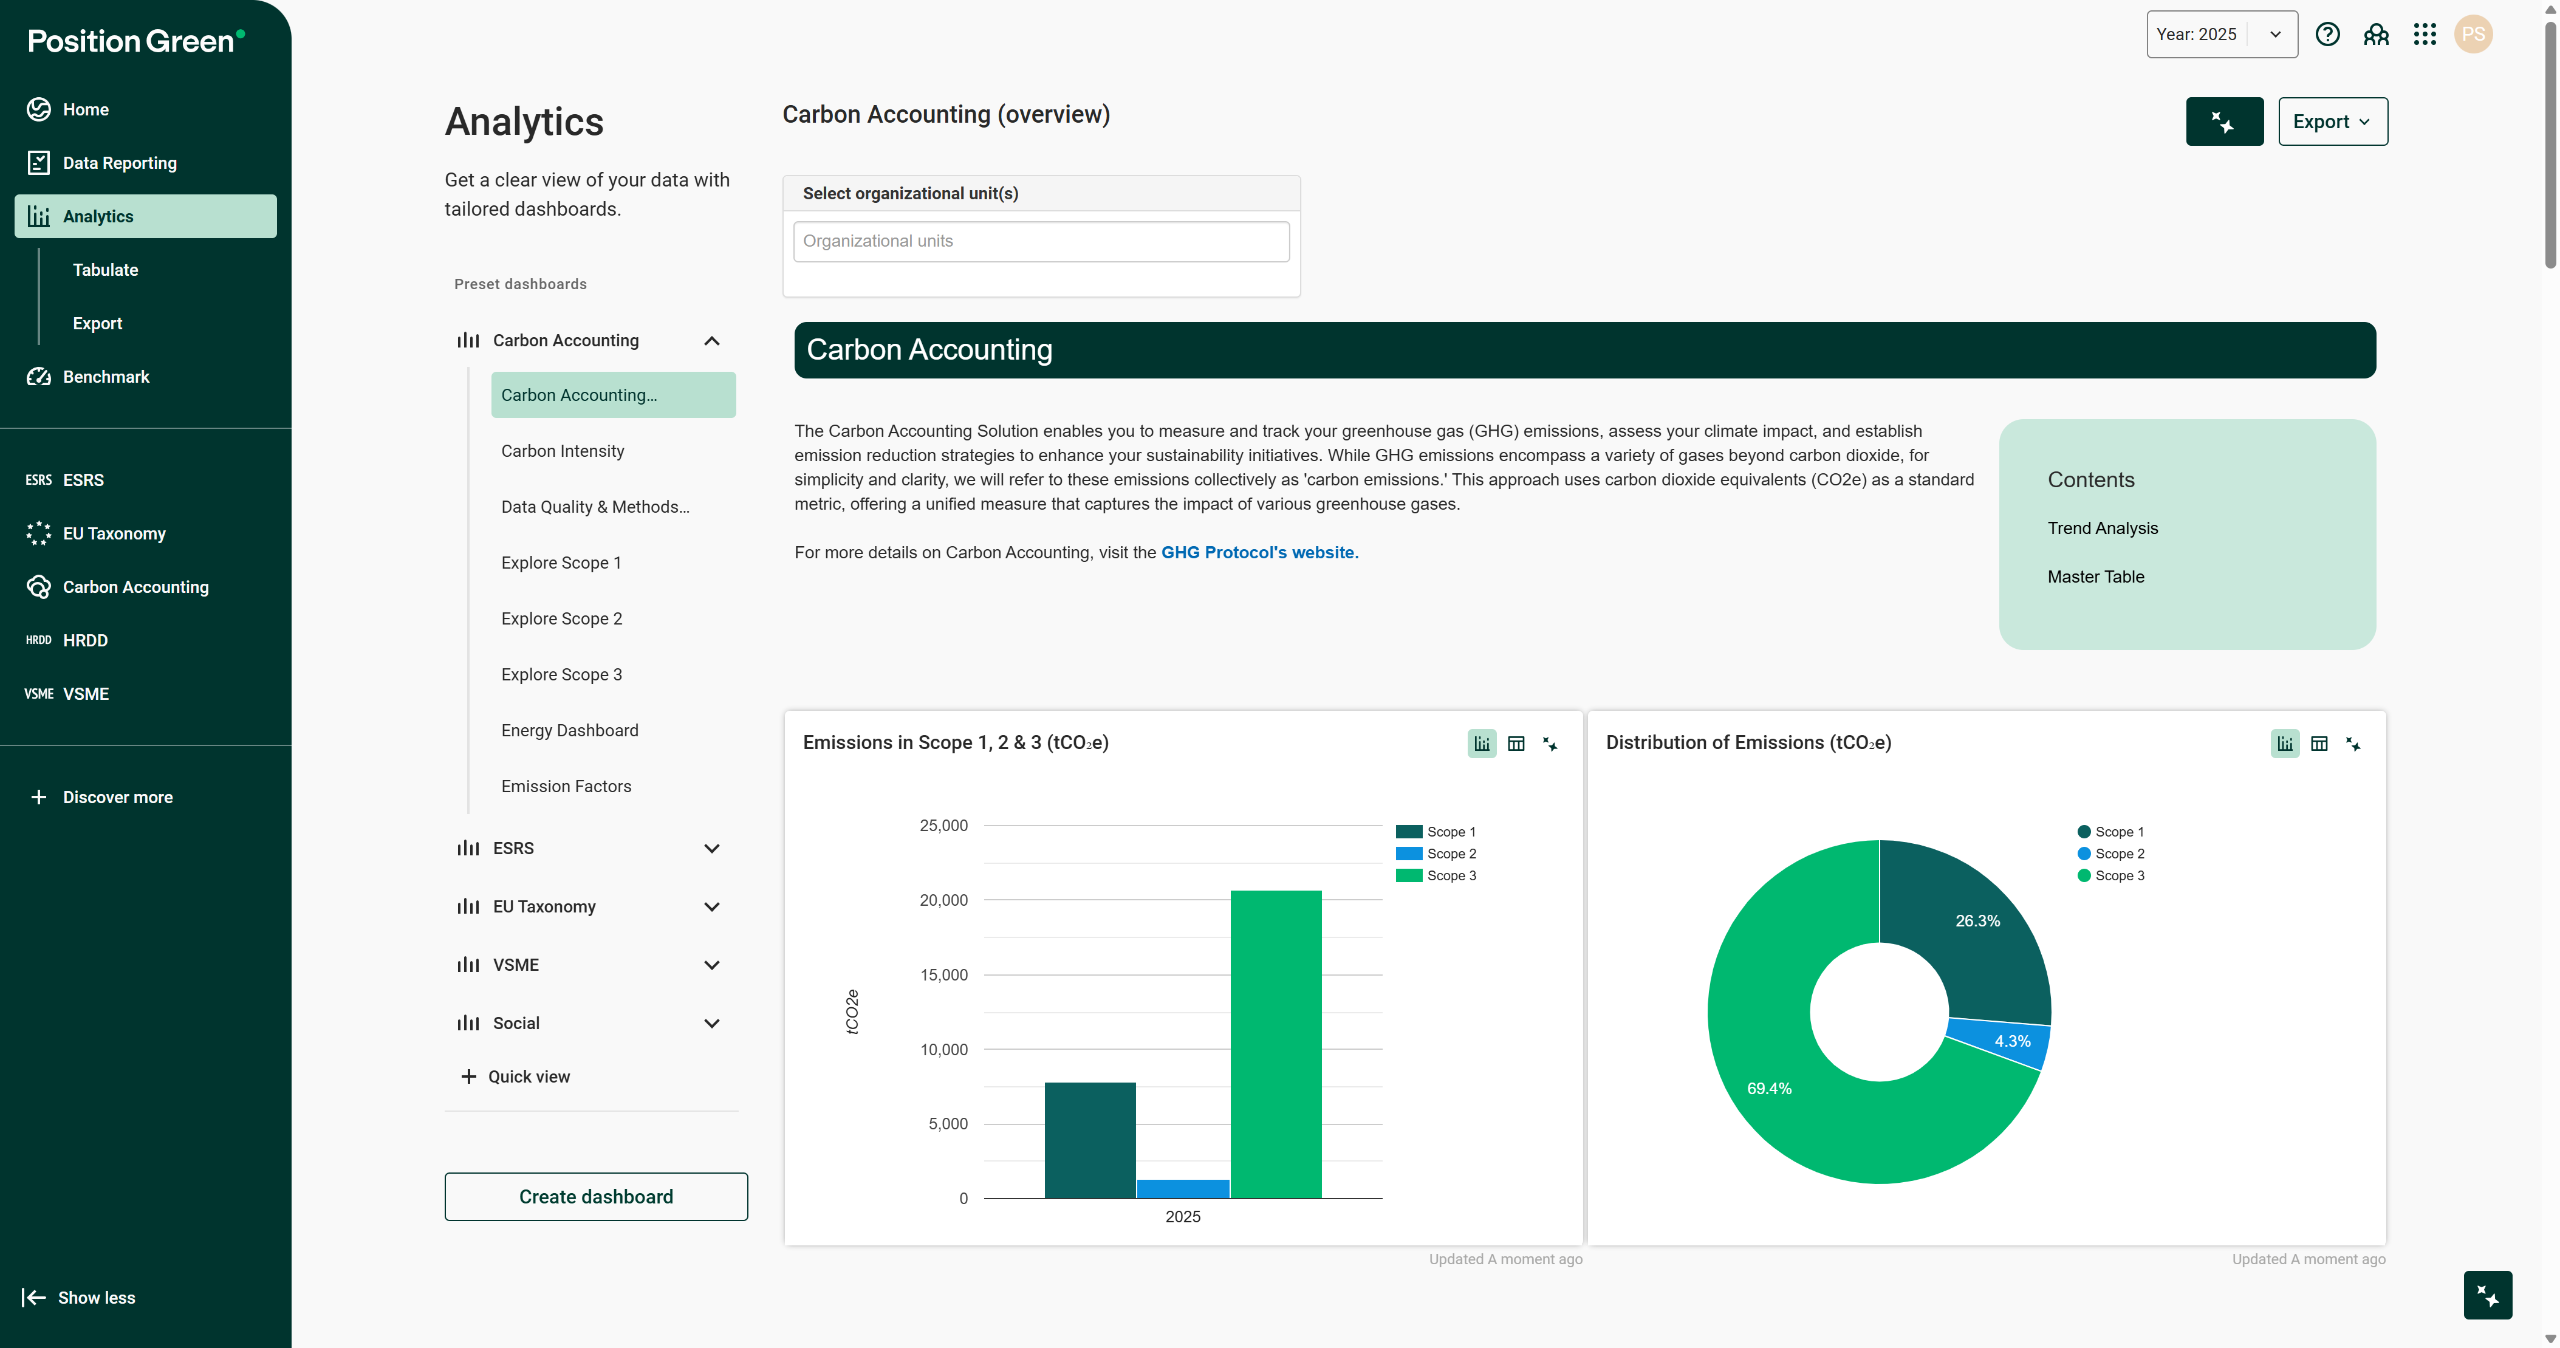Viewport: 2560px width, 1348px height.
Task: Open the help question mark icon
Action: [x=2327, y=35]
